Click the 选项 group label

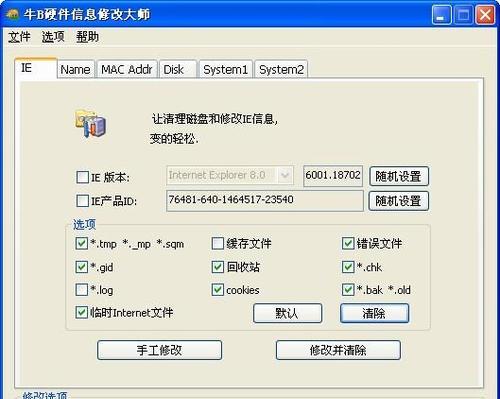click(x=84, y=224)
